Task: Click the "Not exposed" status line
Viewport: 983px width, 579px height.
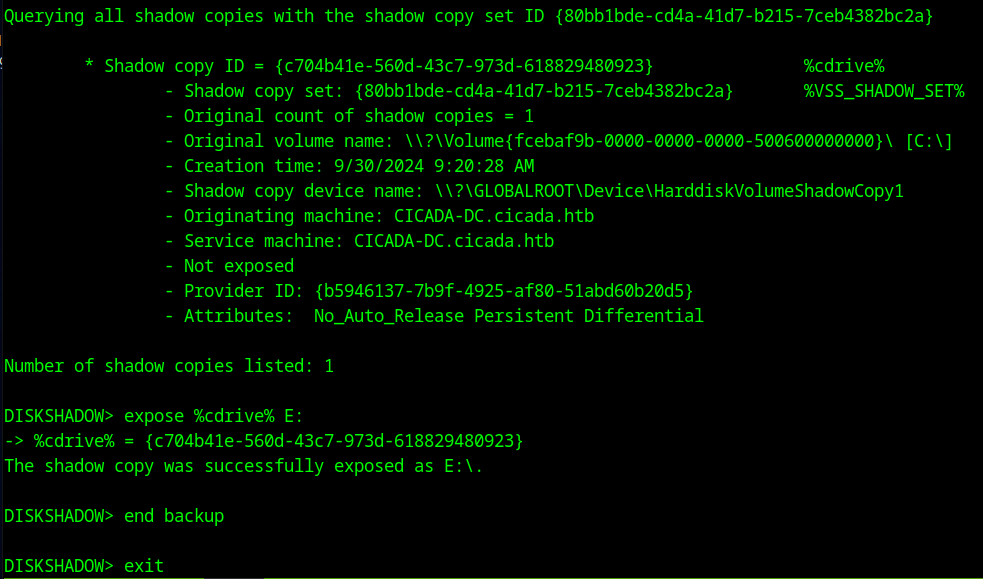Action: [238, 266]
